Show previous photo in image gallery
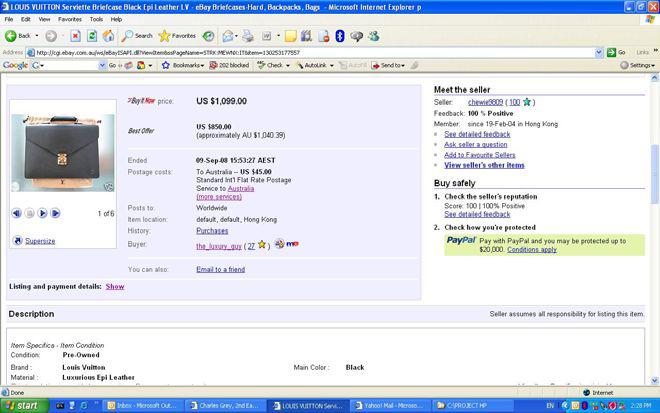The width and height of the screenshot is (660, 413). tap(17, 213)
